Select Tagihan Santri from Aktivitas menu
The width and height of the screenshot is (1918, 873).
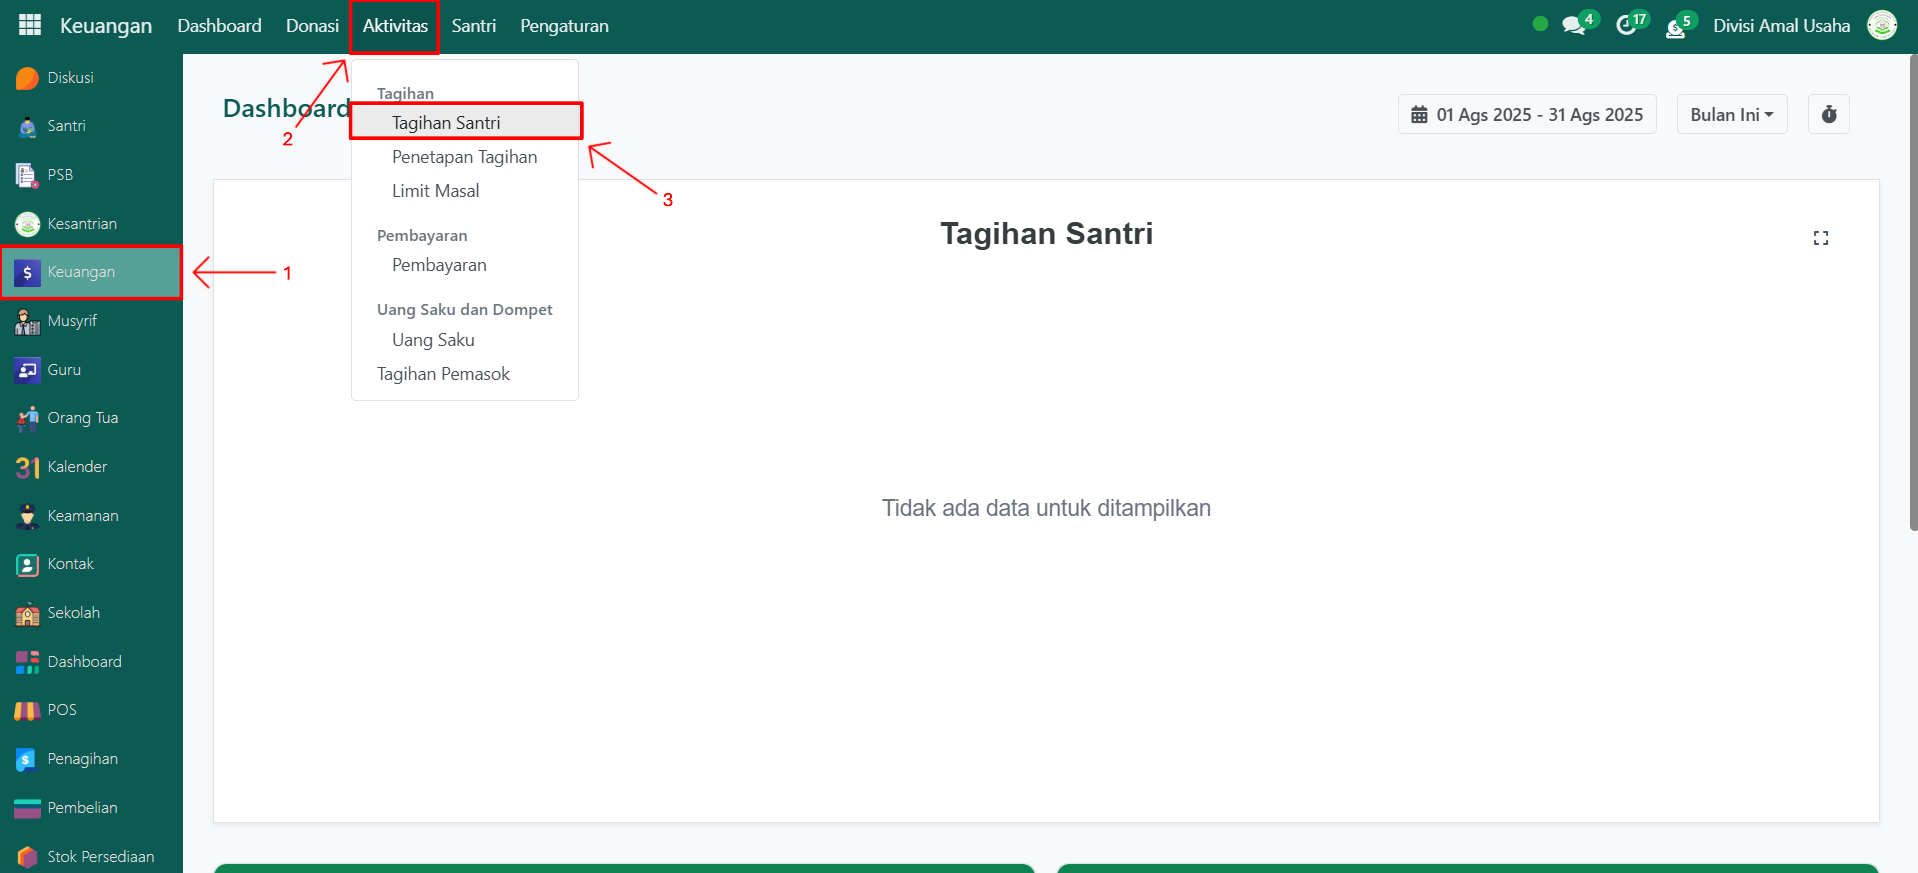(x=446, y=123)
